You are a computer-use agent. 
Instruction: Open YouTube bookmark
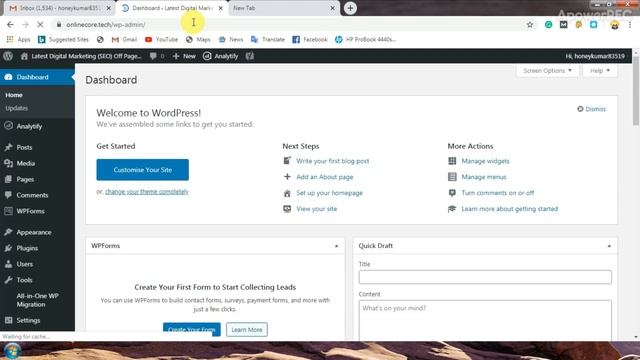162,39
